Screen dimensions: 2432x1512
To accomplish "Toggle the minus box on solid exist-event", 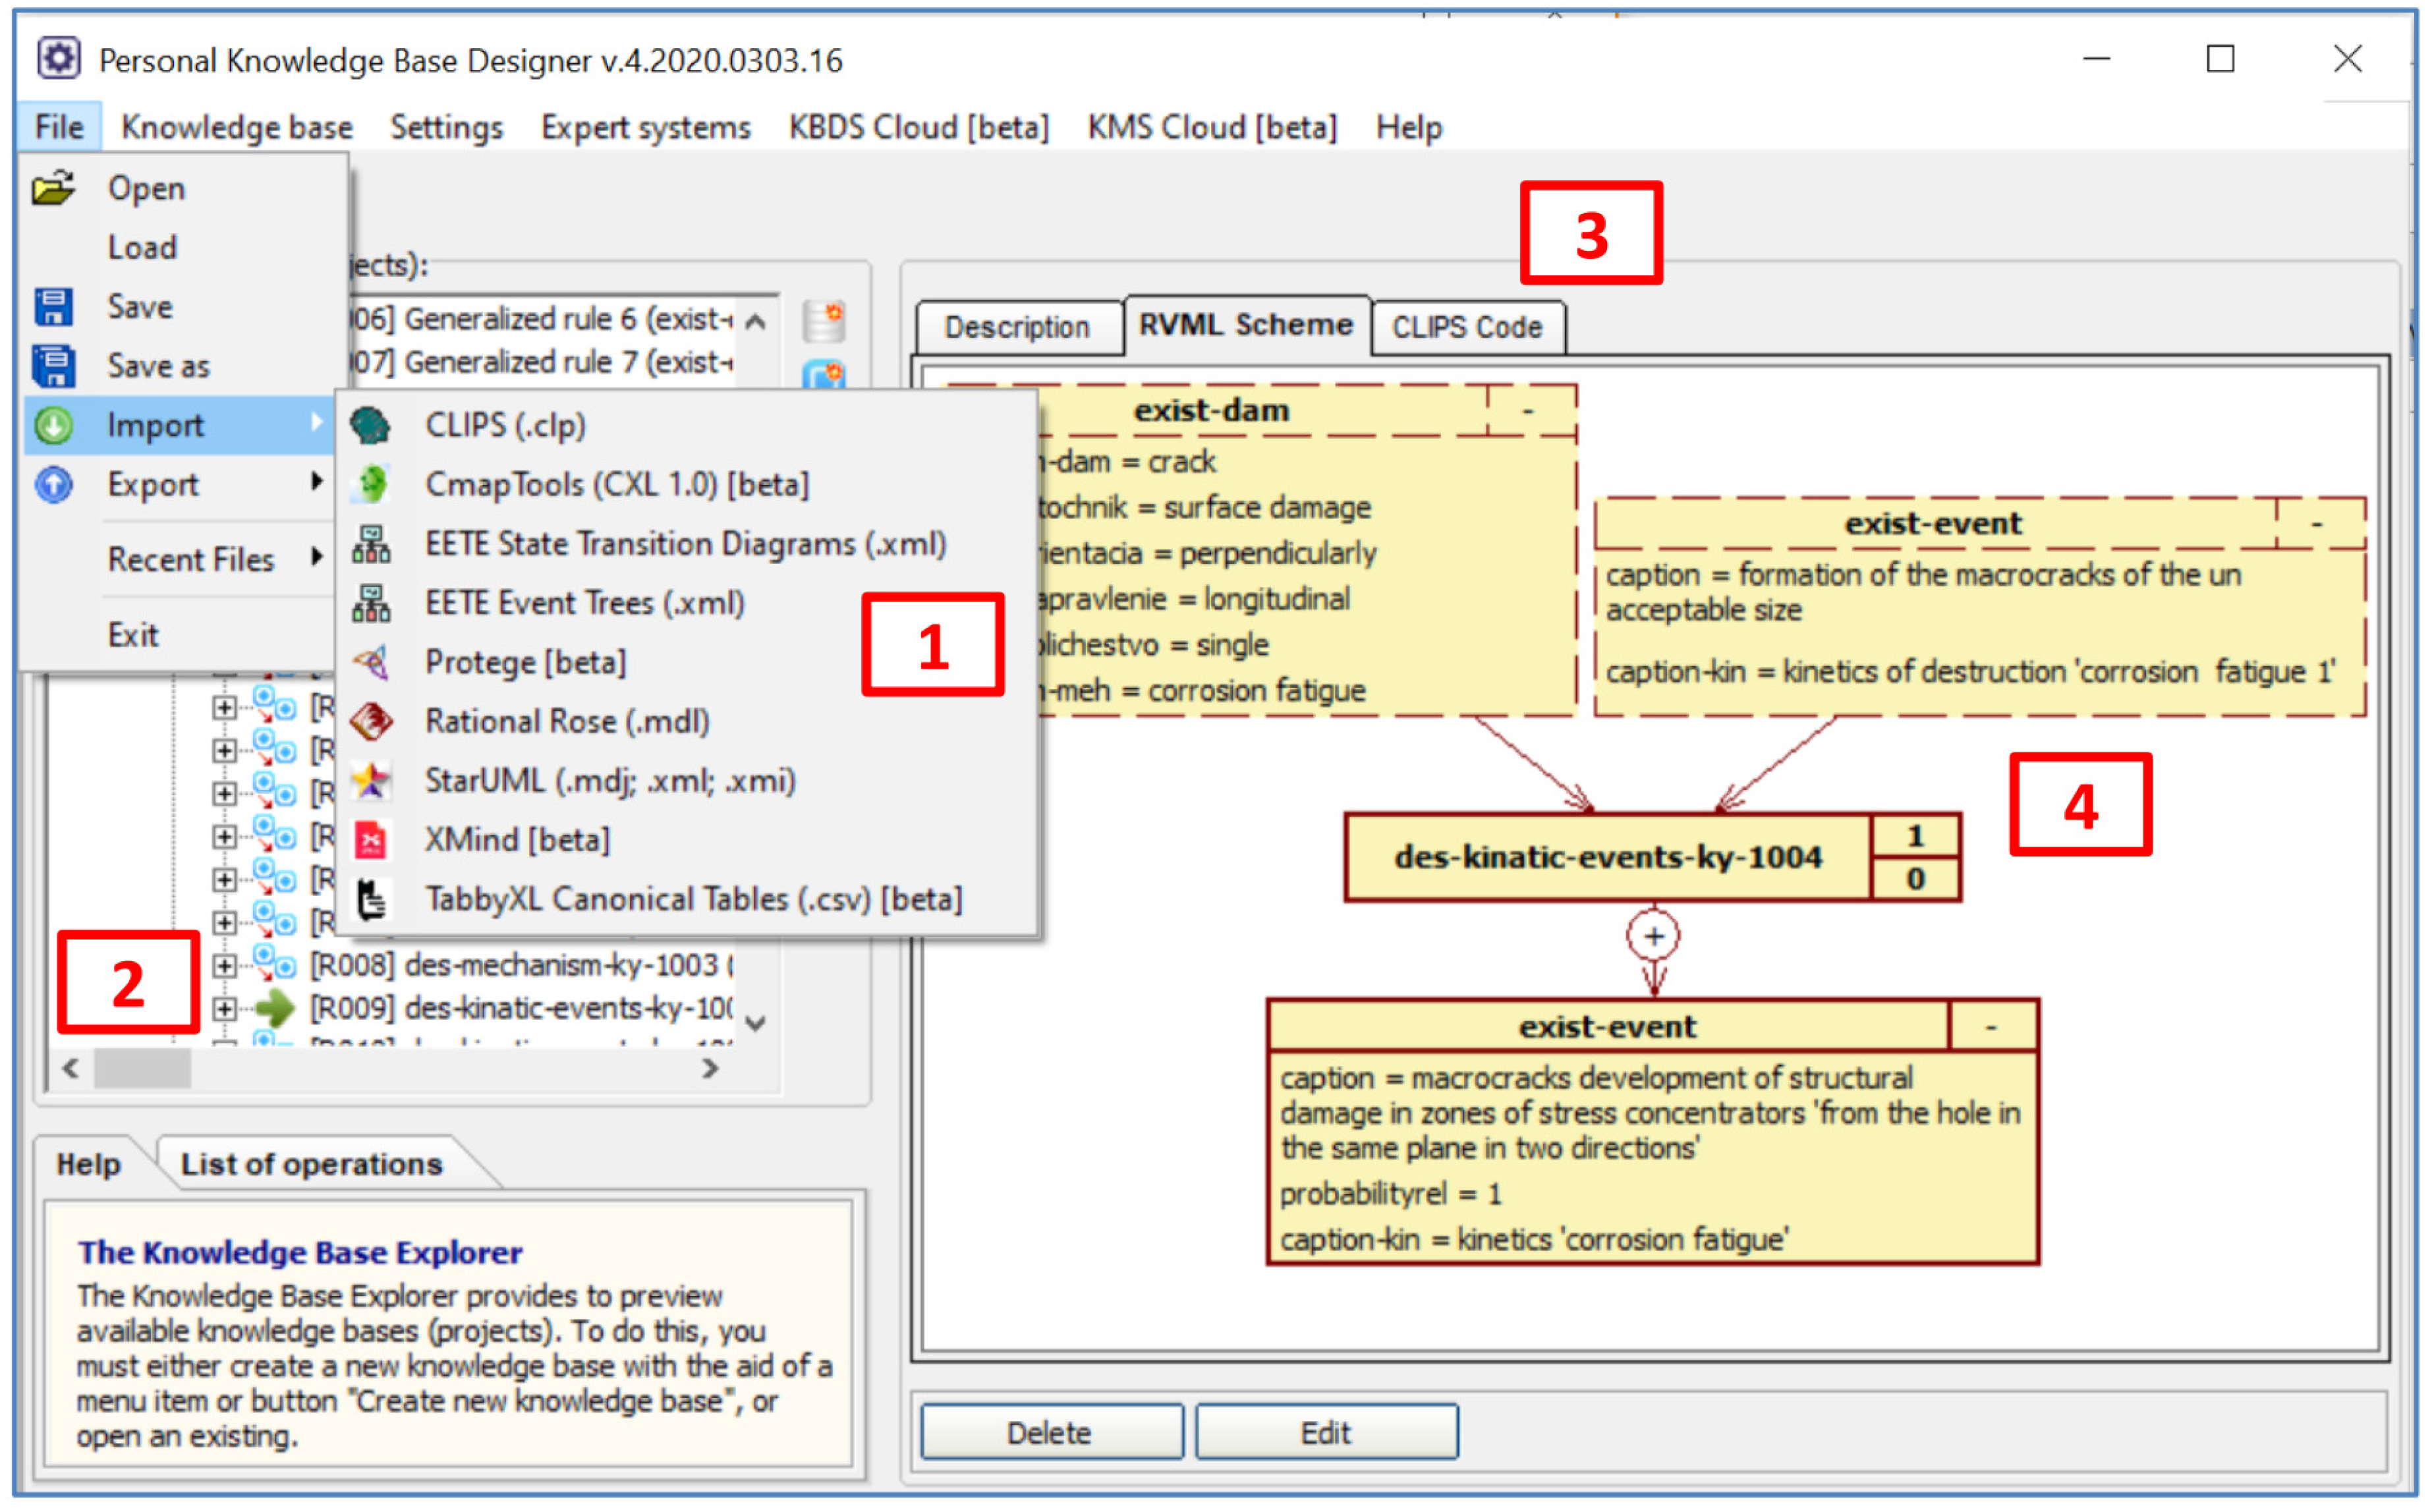I will pyautogui.click(x=1992, y=1028).
